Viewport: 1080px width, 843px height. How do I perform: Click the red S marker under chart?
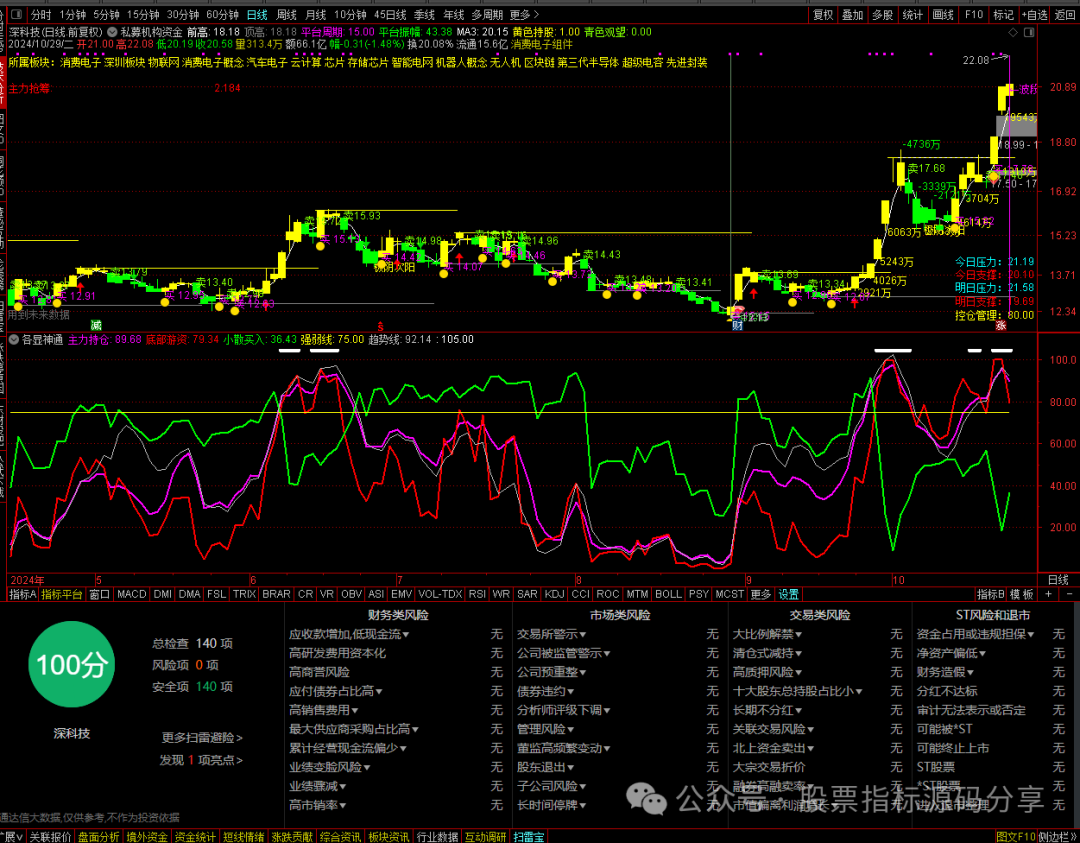380,325
